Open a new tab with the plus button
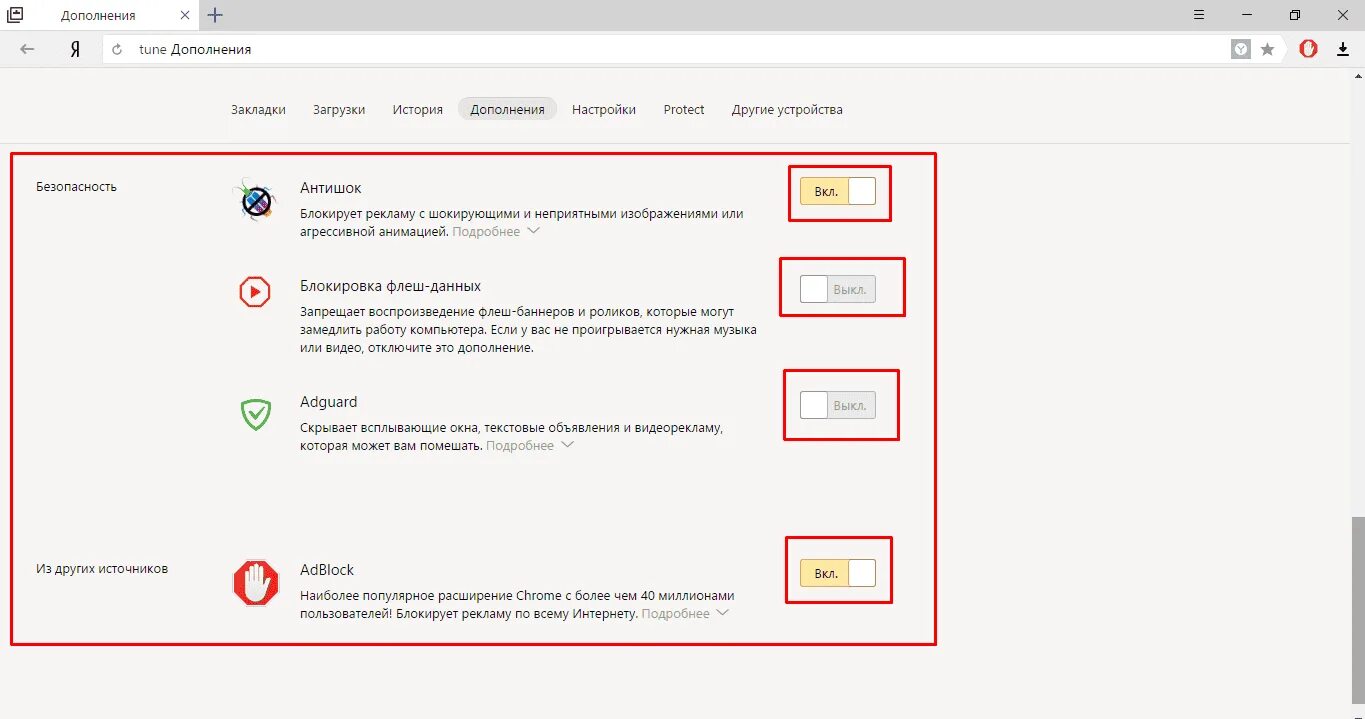Screen dimensions: 1365x719 coord(215,15)
